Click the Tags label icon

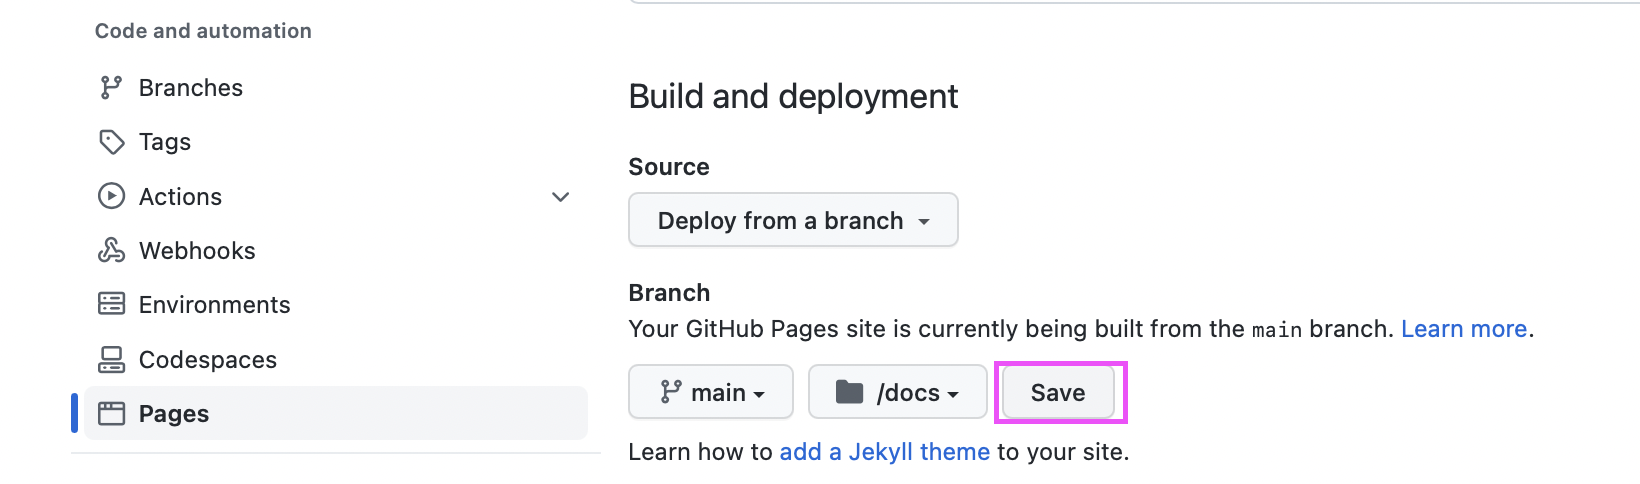coord(111,142)
